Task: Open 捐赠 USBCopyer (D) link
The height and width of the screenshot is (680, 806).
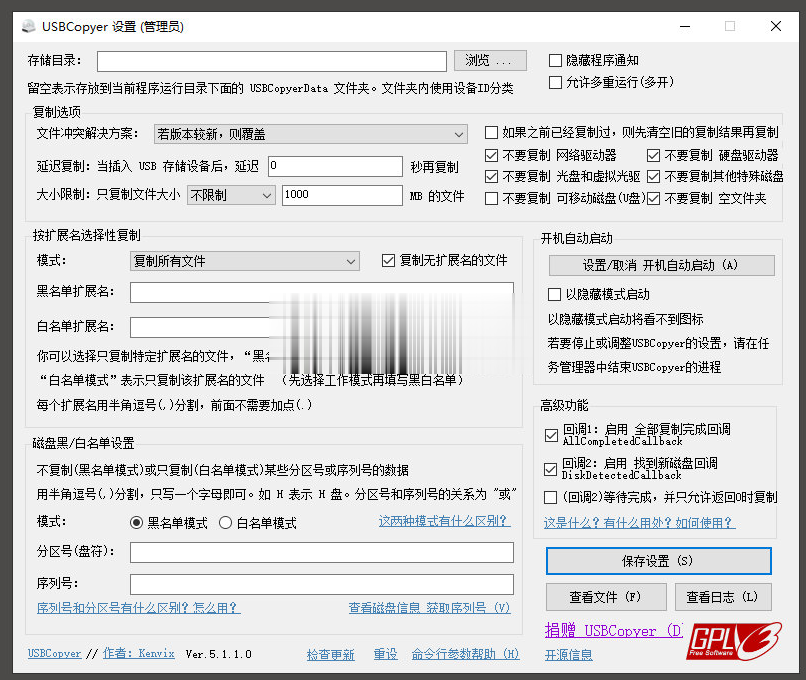Action: click(x=613, y=631)
